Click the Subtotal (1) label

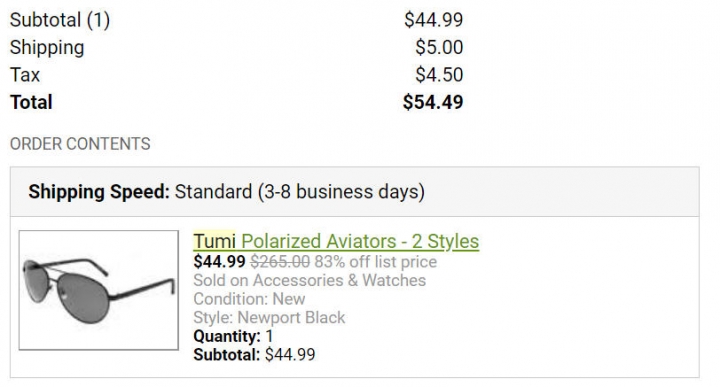point(60,20)
